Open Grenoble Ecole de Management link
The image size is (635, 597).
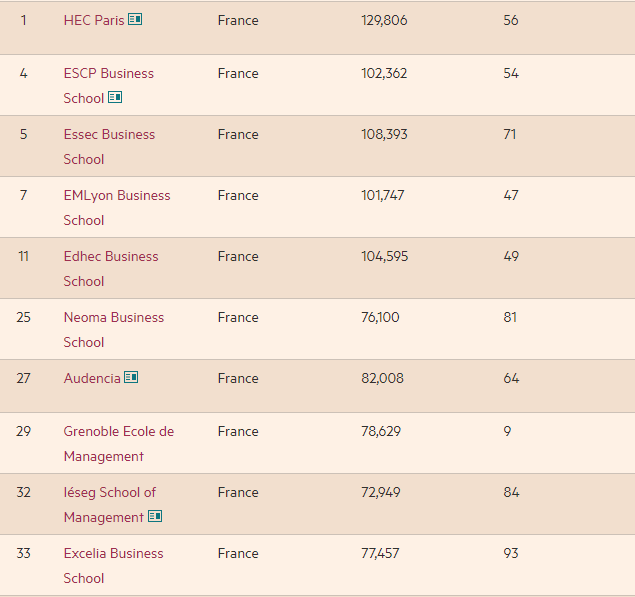click(x=119, y=444)
